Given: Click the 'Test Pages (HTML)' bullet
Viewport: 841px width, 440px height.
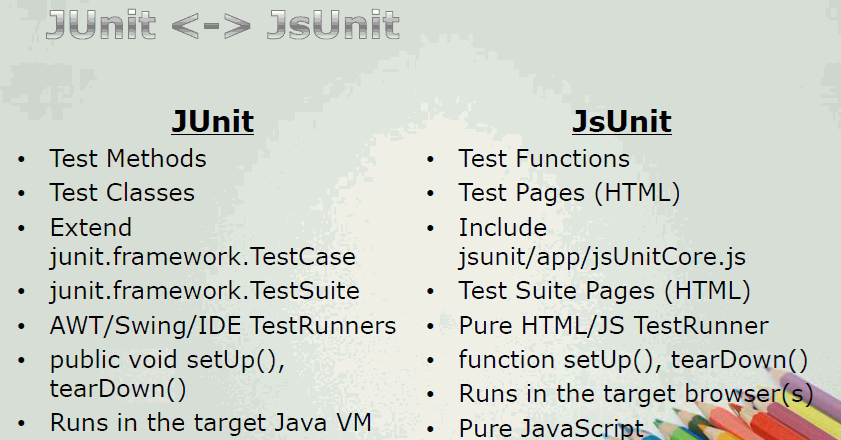Looking at the screenshot, I should click(570, 193).
